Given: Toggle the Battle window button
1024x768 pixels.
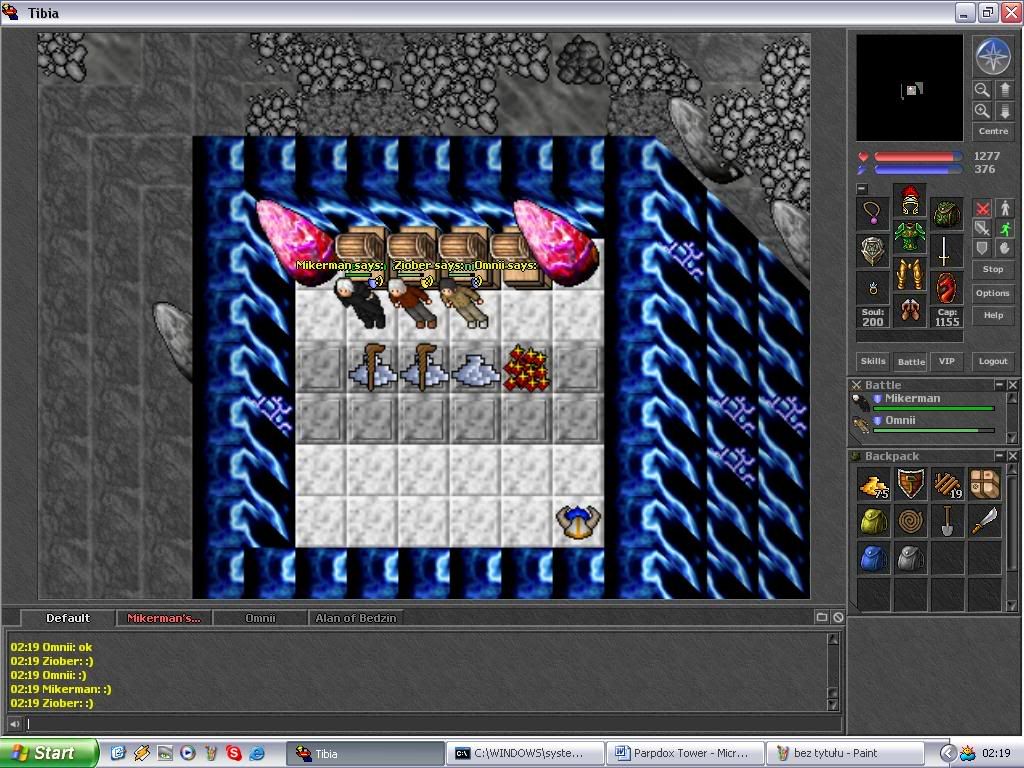Looking at the screenshot, I should tap(911, 361).
